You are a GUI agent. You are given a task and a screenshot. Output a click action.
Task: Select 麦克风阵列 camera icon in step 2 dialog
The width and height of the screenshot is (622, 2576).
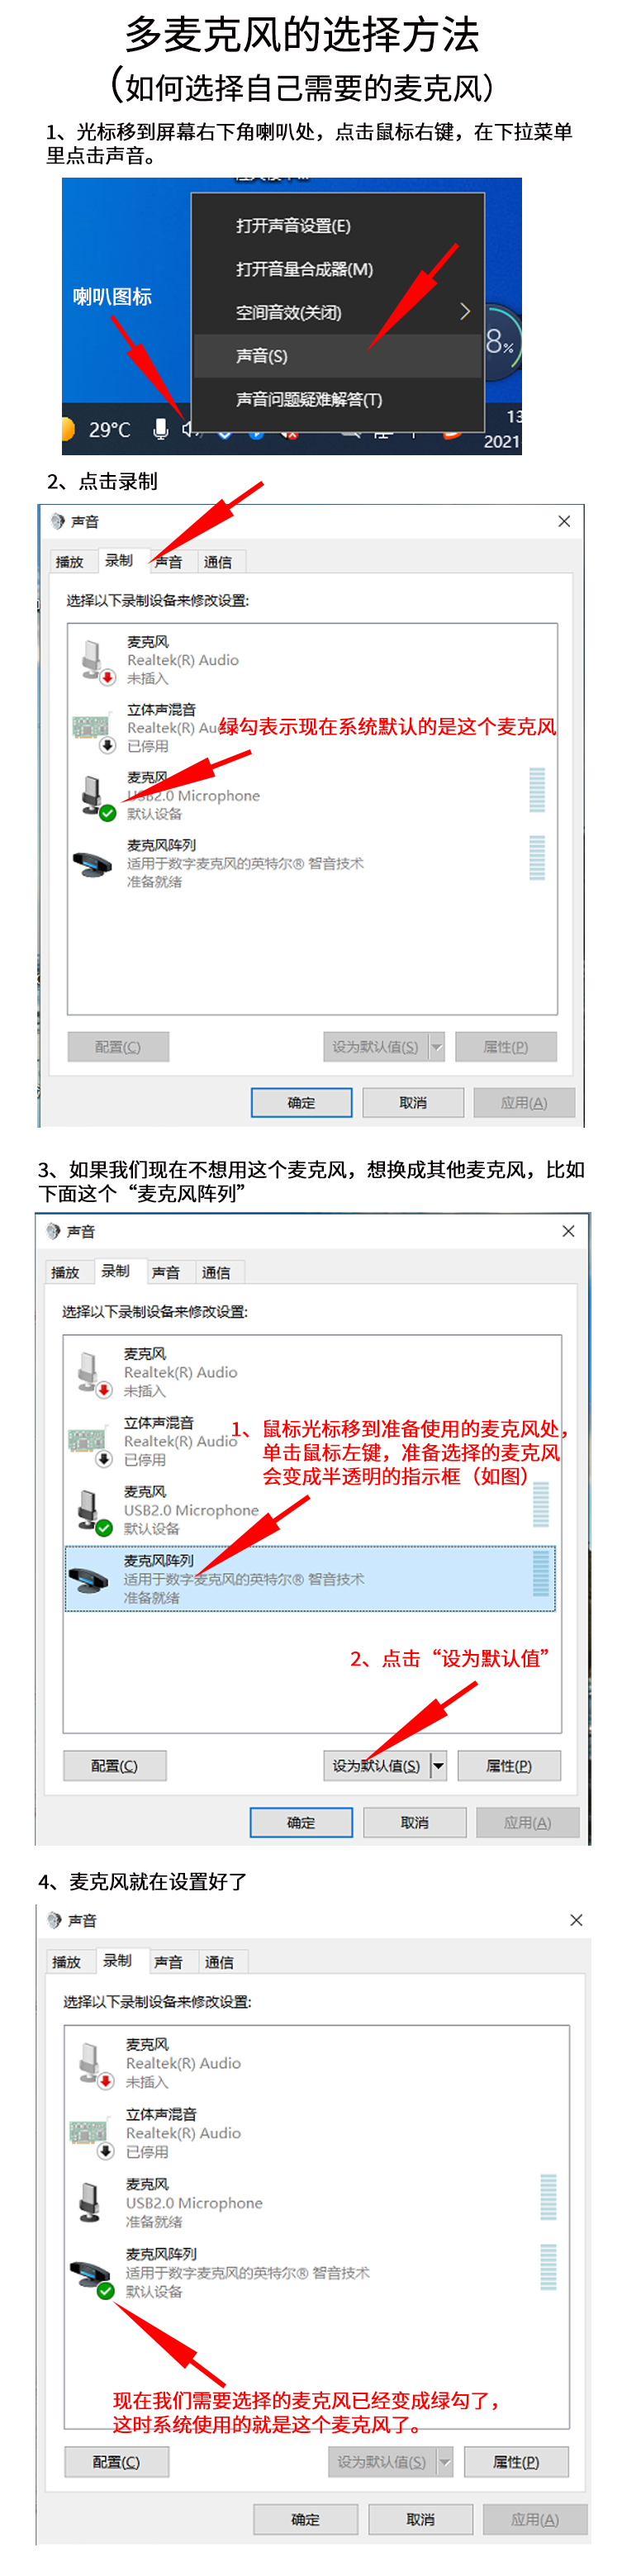pos(93,863)
